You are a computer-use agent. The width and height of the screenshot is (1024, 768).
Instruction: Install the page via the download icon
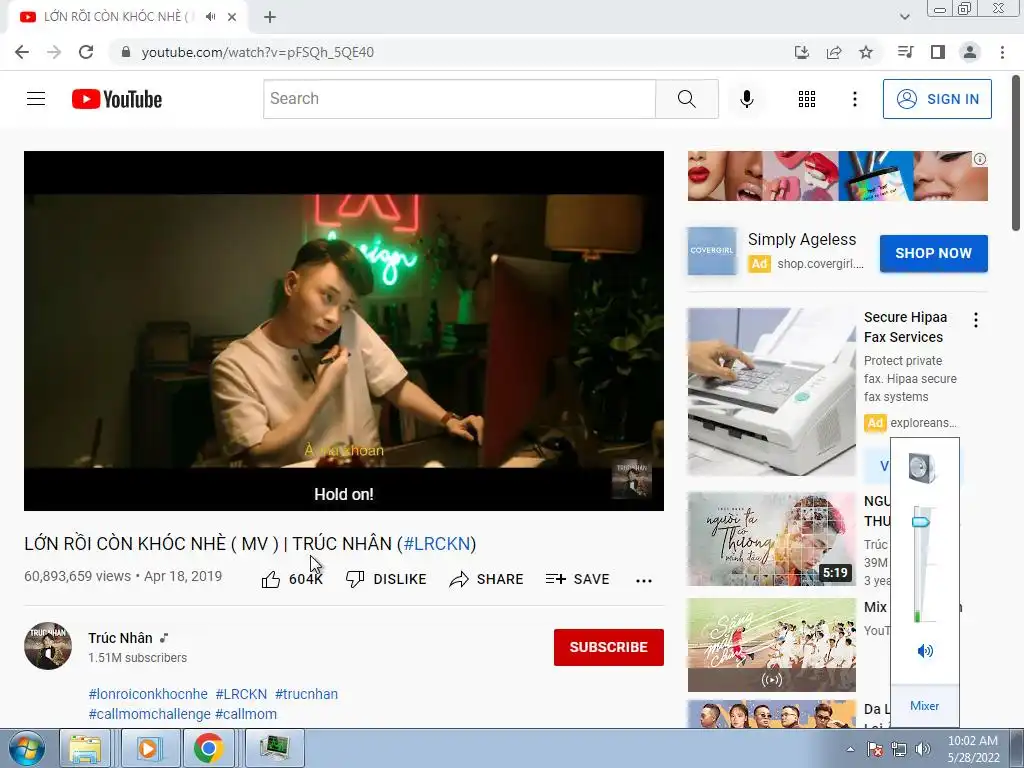801,52
